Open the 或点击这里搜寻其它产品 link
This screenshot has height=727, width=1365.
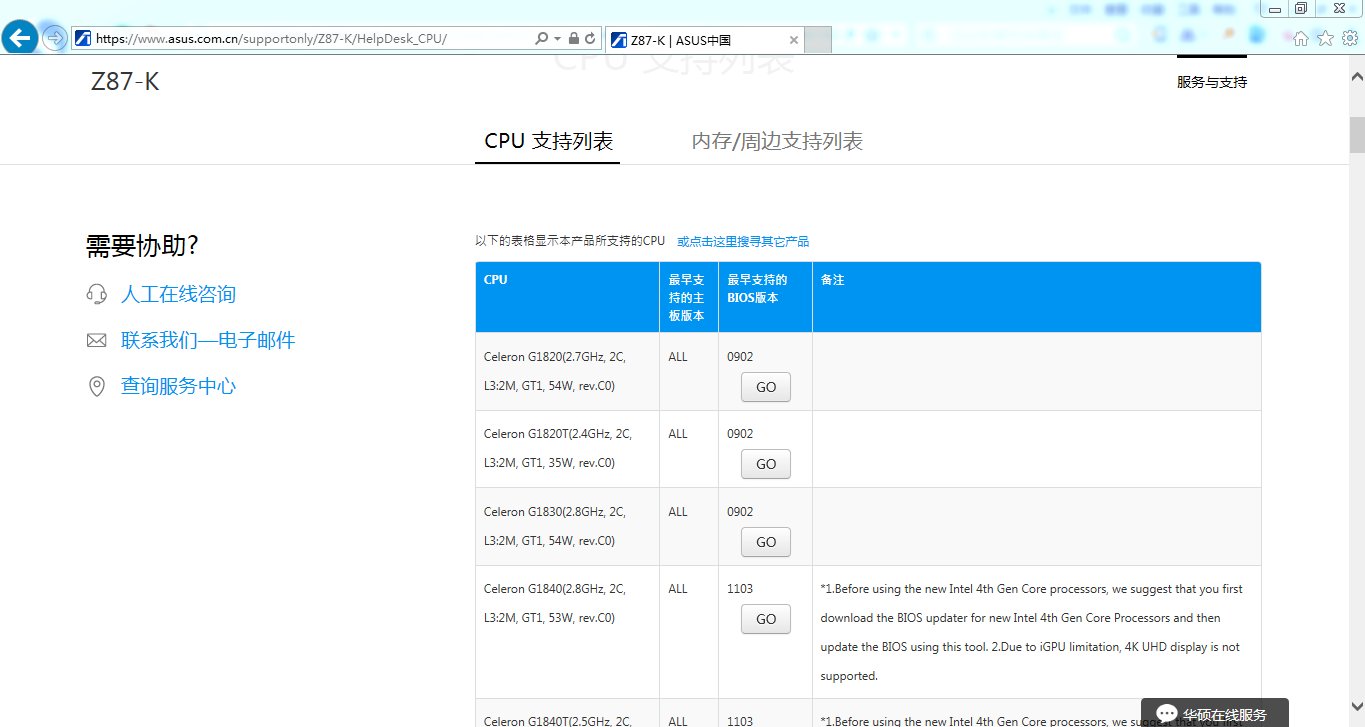742,240
